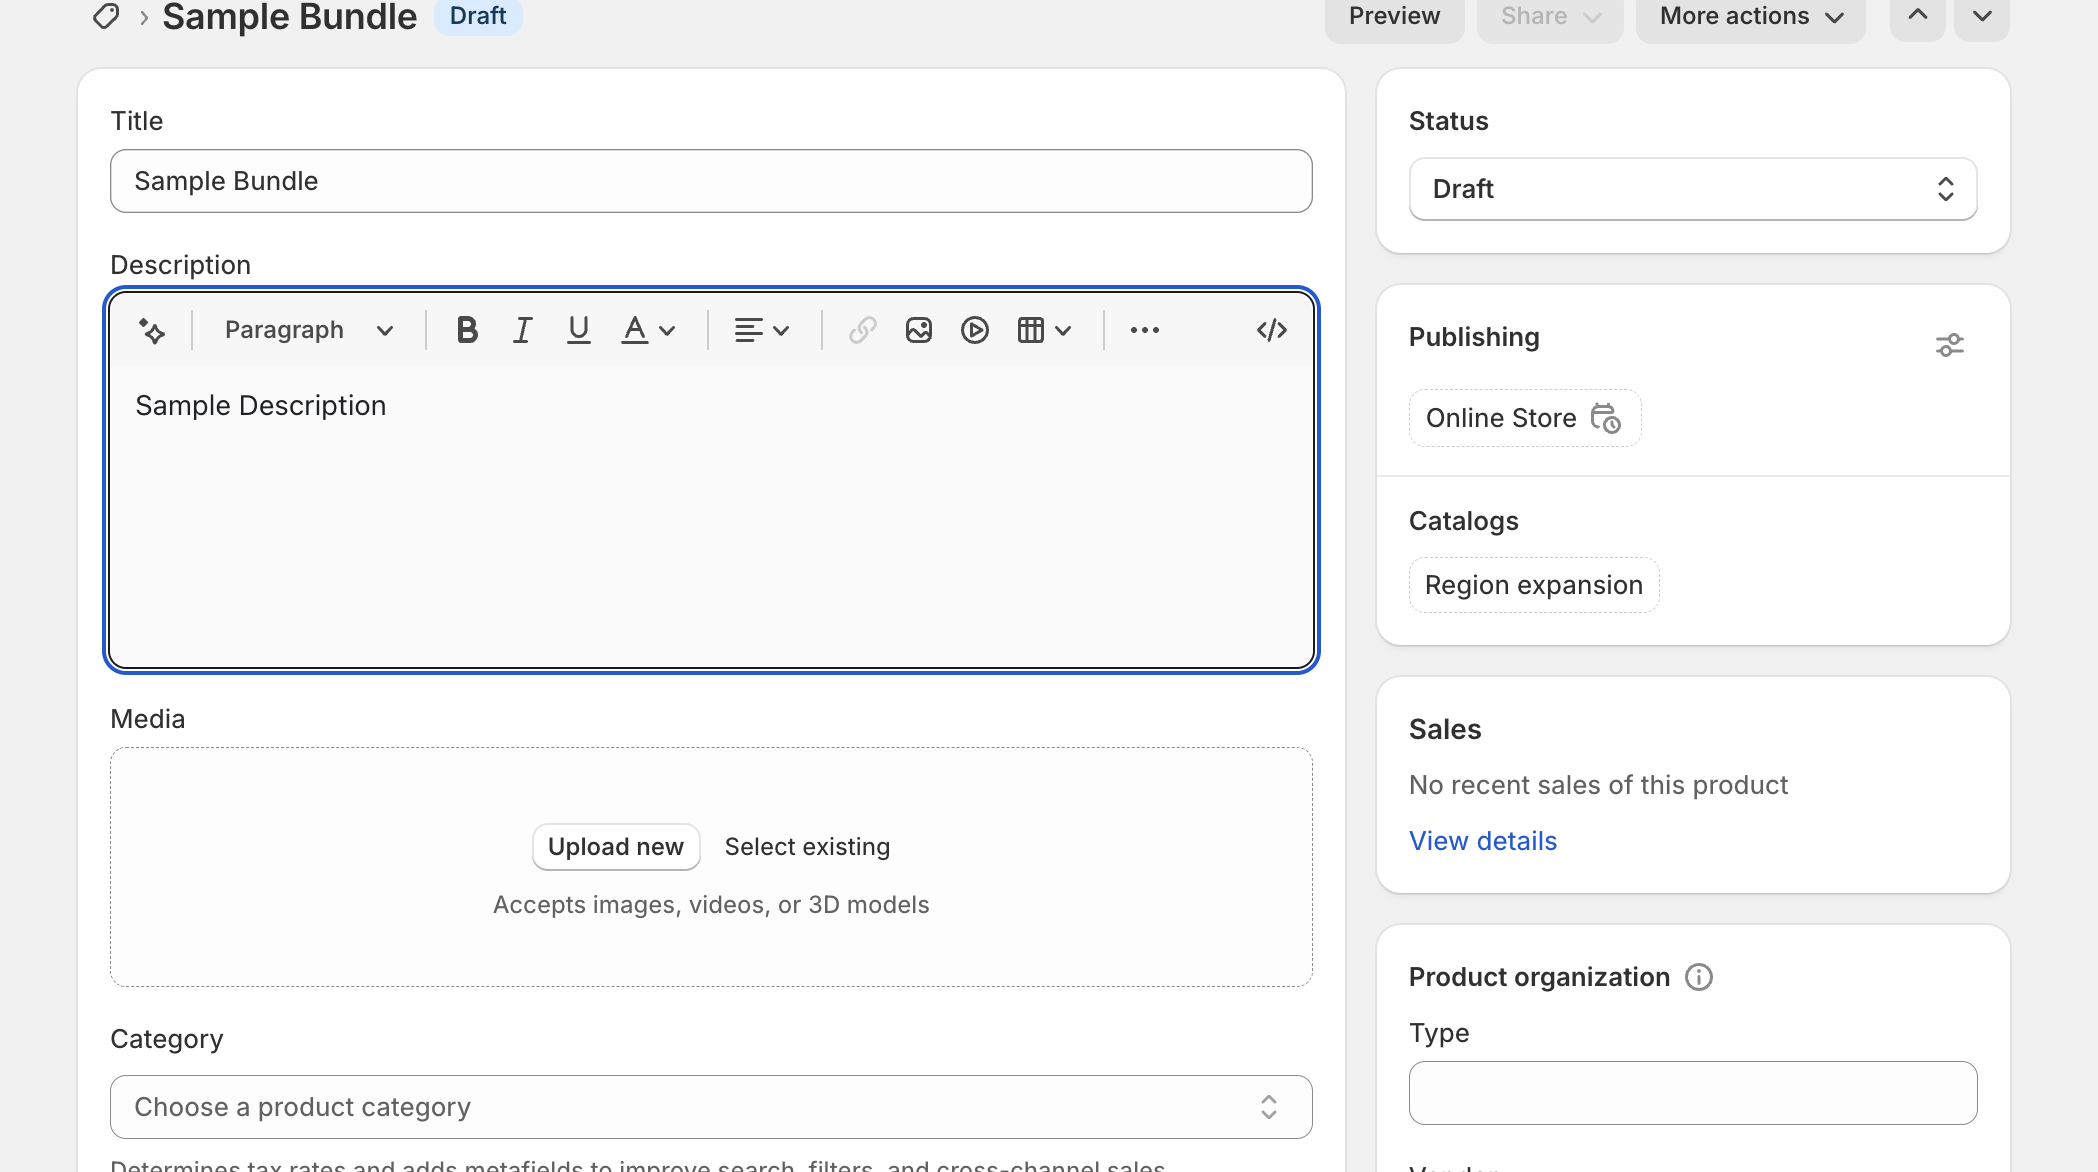
Task: Open the text alignment dropdown
Action: [x=761, y=330]
